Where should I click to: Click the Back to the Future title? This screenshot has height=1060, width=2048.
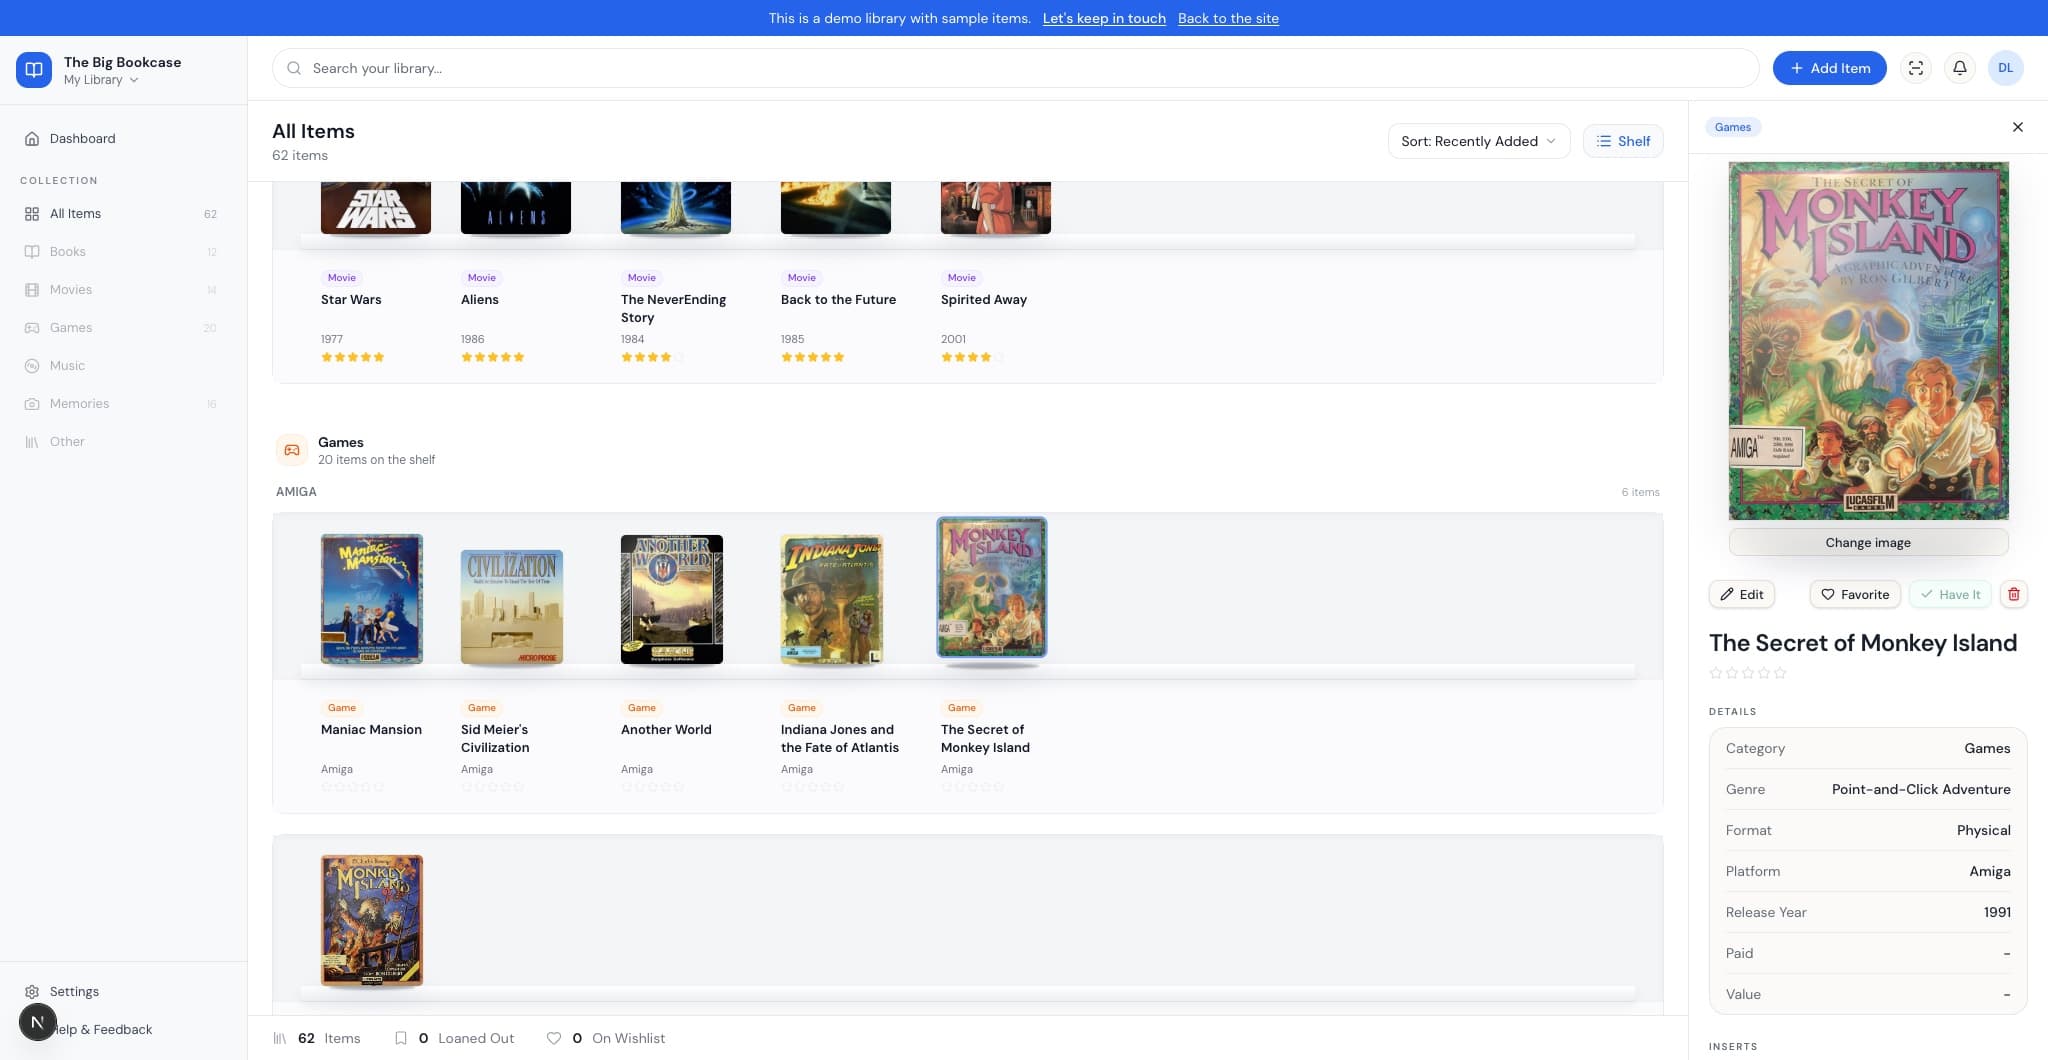[x=838, y=300]
